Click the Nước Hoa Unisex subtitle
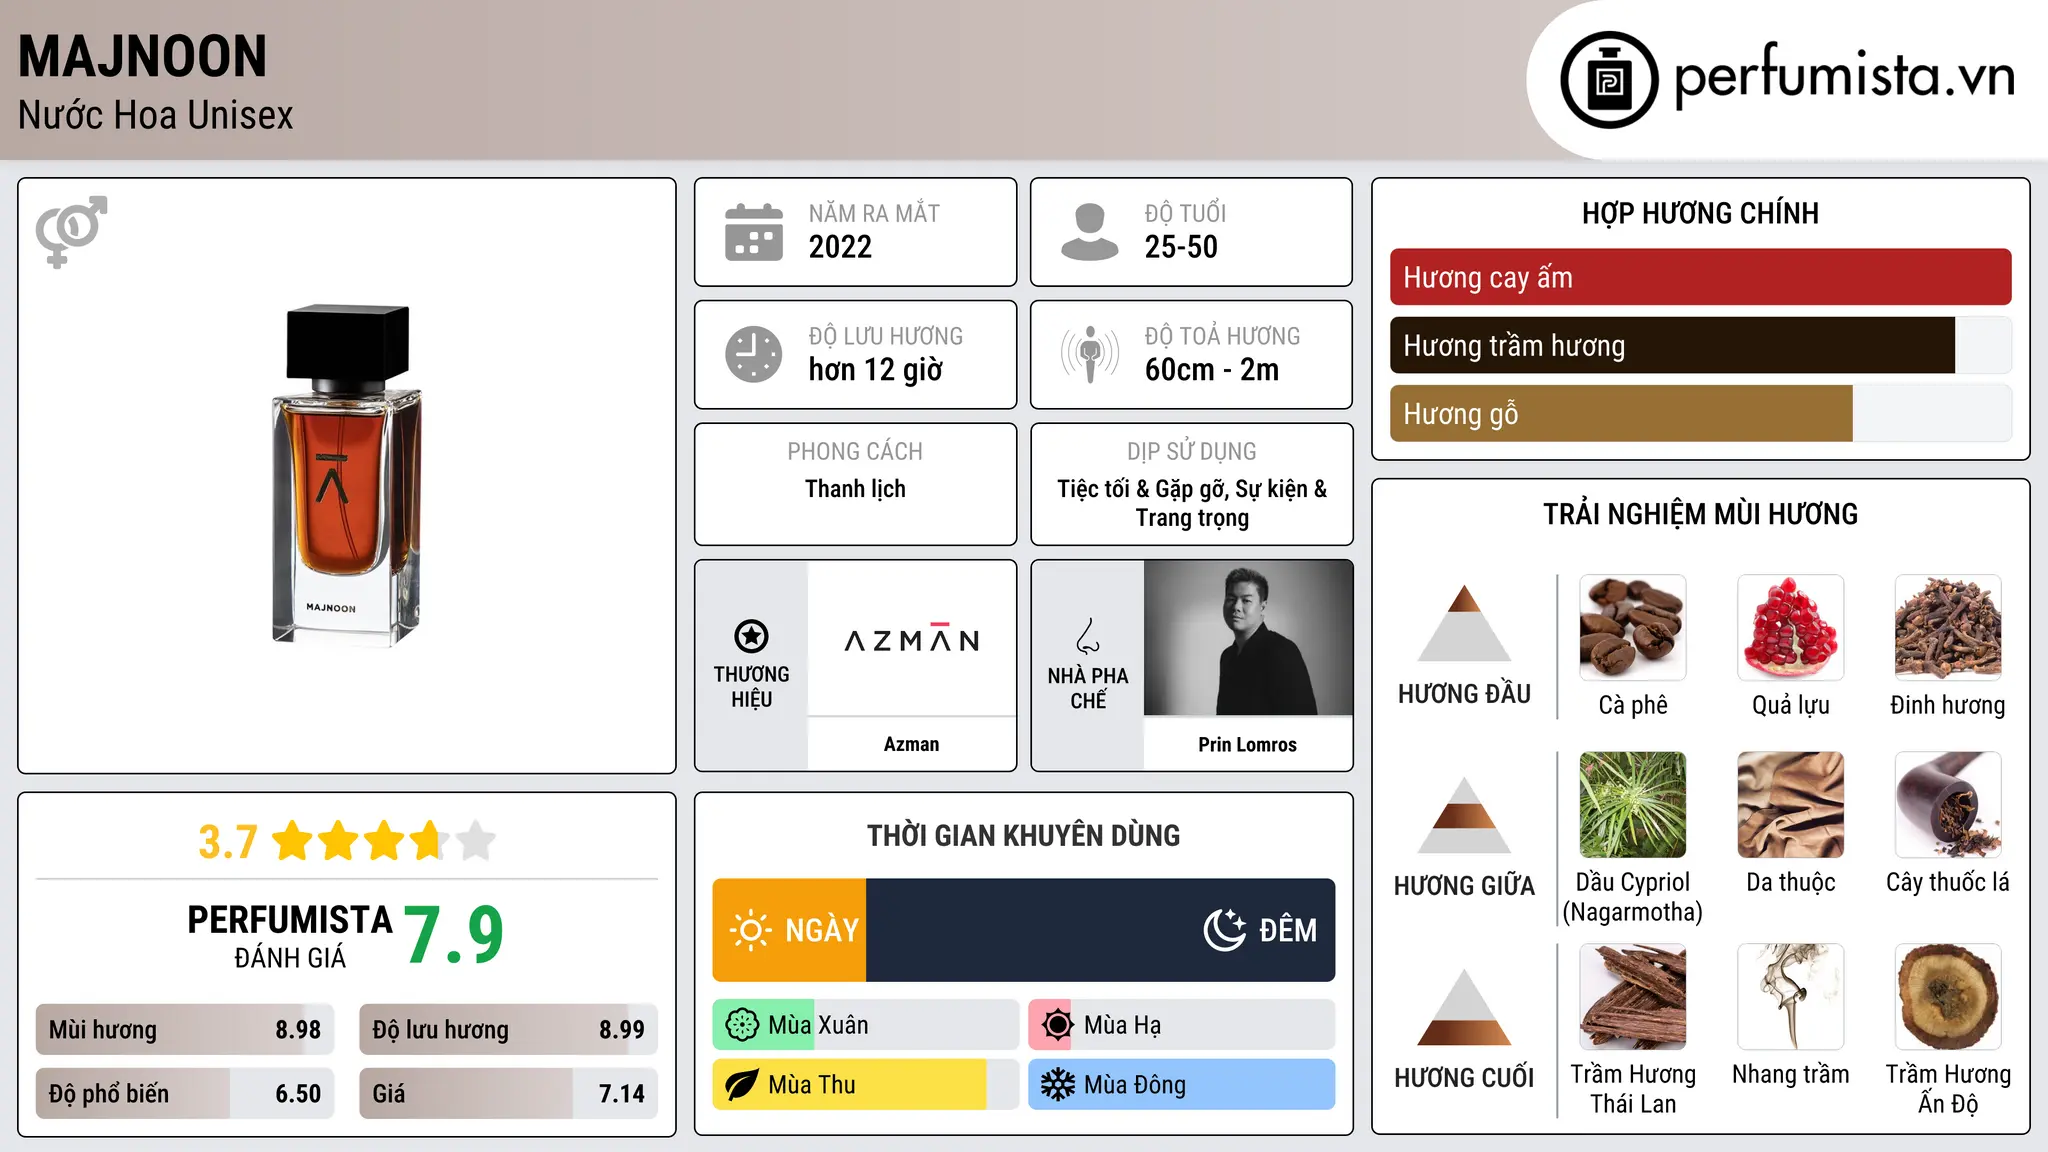This screenshot has width=2048, height=1152. point(155,115)
